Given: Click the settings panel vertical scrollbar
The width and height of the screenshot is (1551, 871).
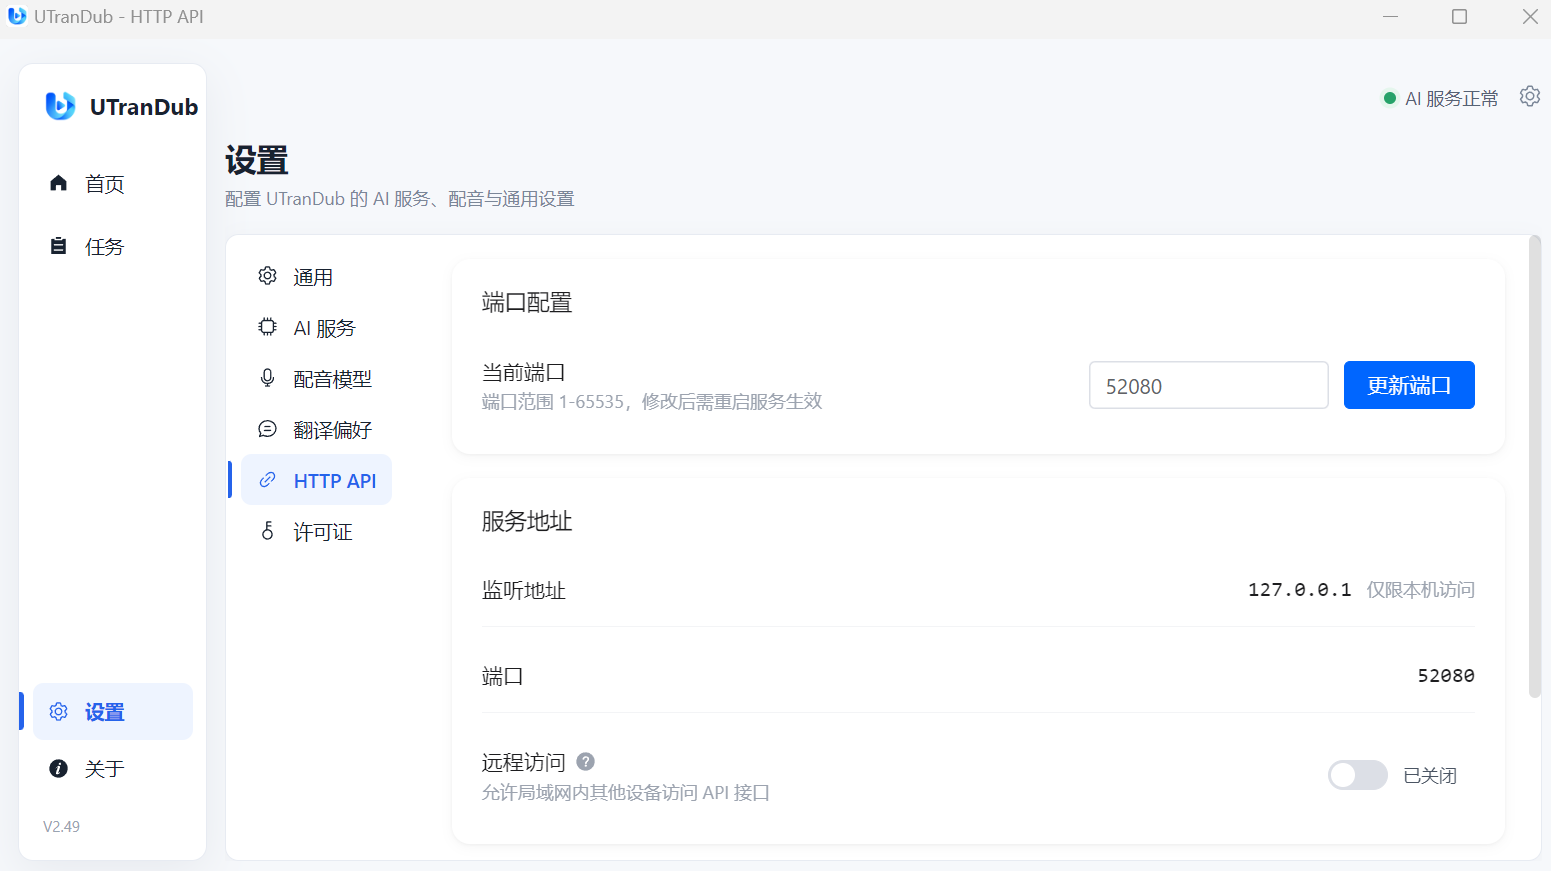Looking at the screenshot, I should point(1535,466).
